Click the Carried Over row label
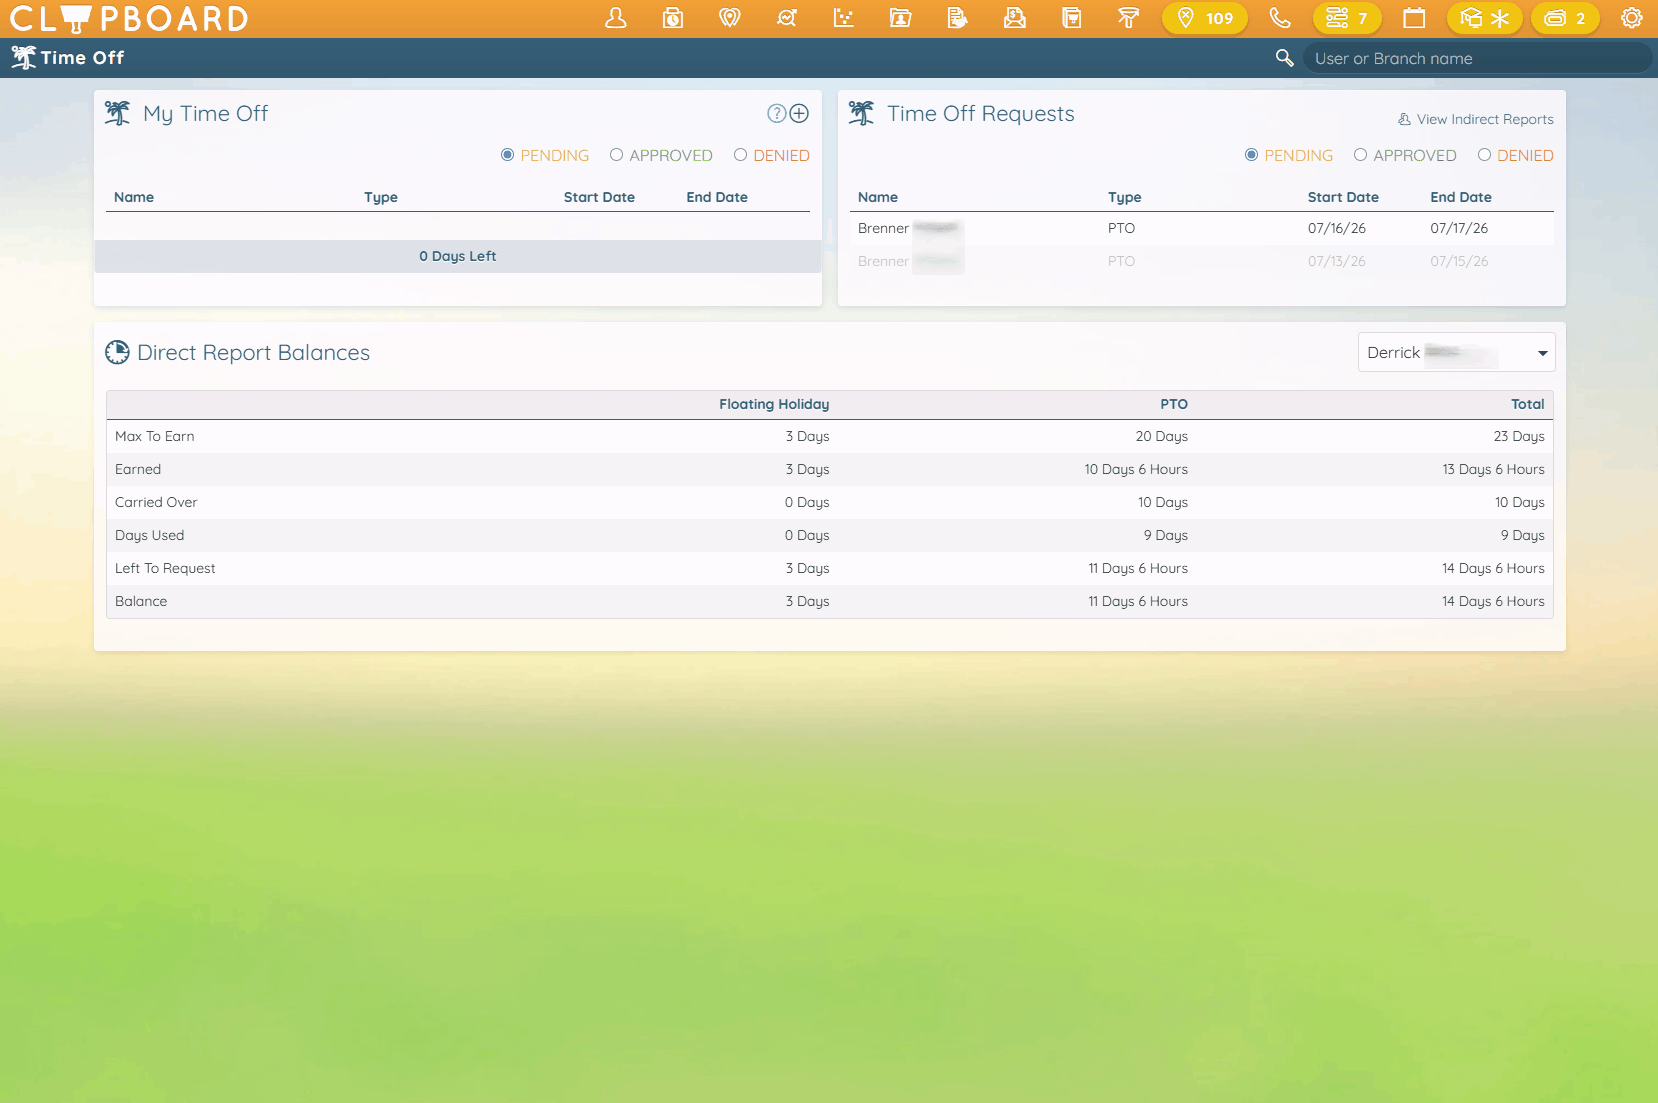The height and width of the screenshot is (1103, 1658). (156, 502)
